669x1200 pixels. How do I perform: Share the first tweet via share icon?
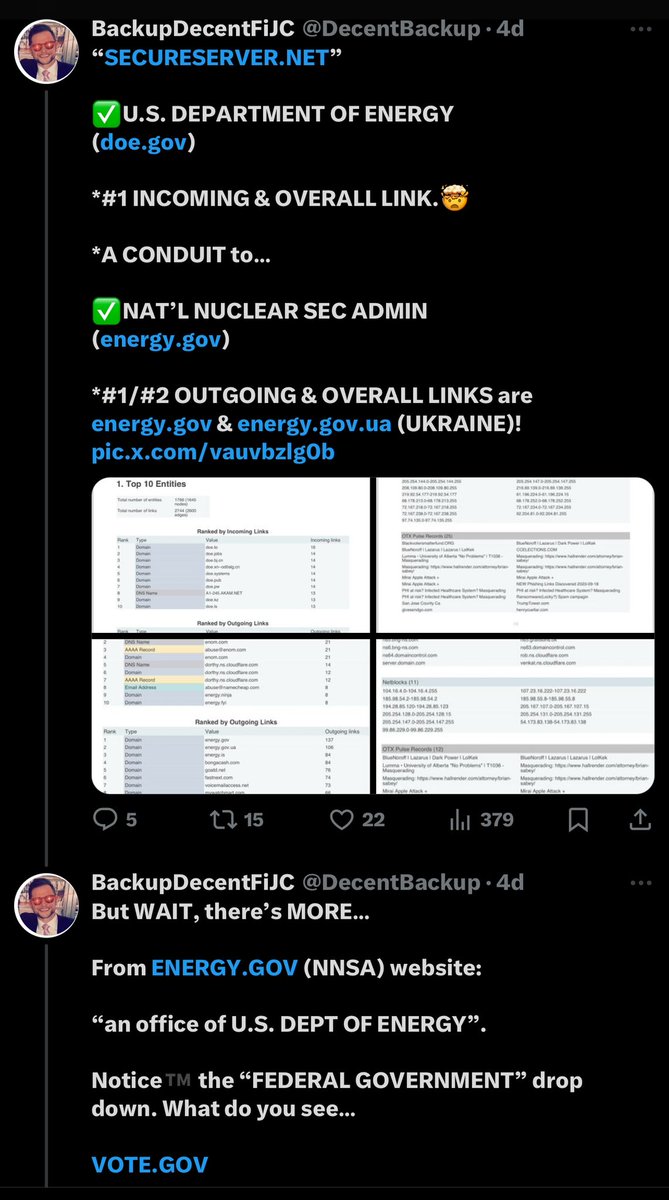639,819
